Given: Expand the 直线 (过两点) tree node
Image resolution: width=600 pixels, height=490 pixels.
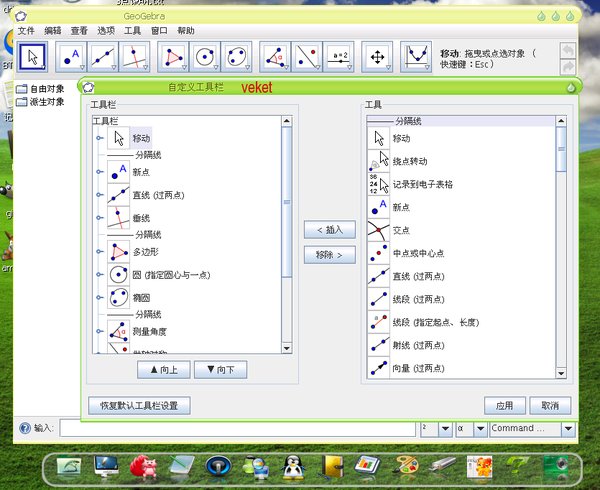Looking at the screenshot, I should 99,195.
